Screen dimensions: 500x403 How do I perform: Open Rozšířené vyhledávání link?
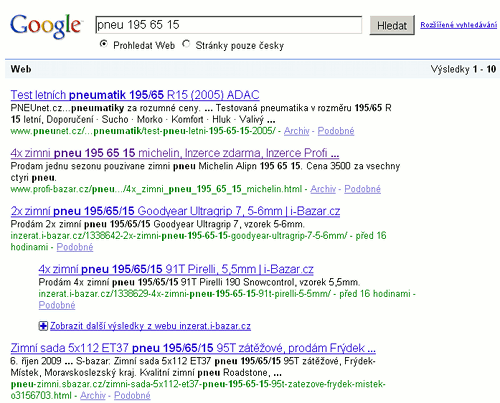(458, 25)
